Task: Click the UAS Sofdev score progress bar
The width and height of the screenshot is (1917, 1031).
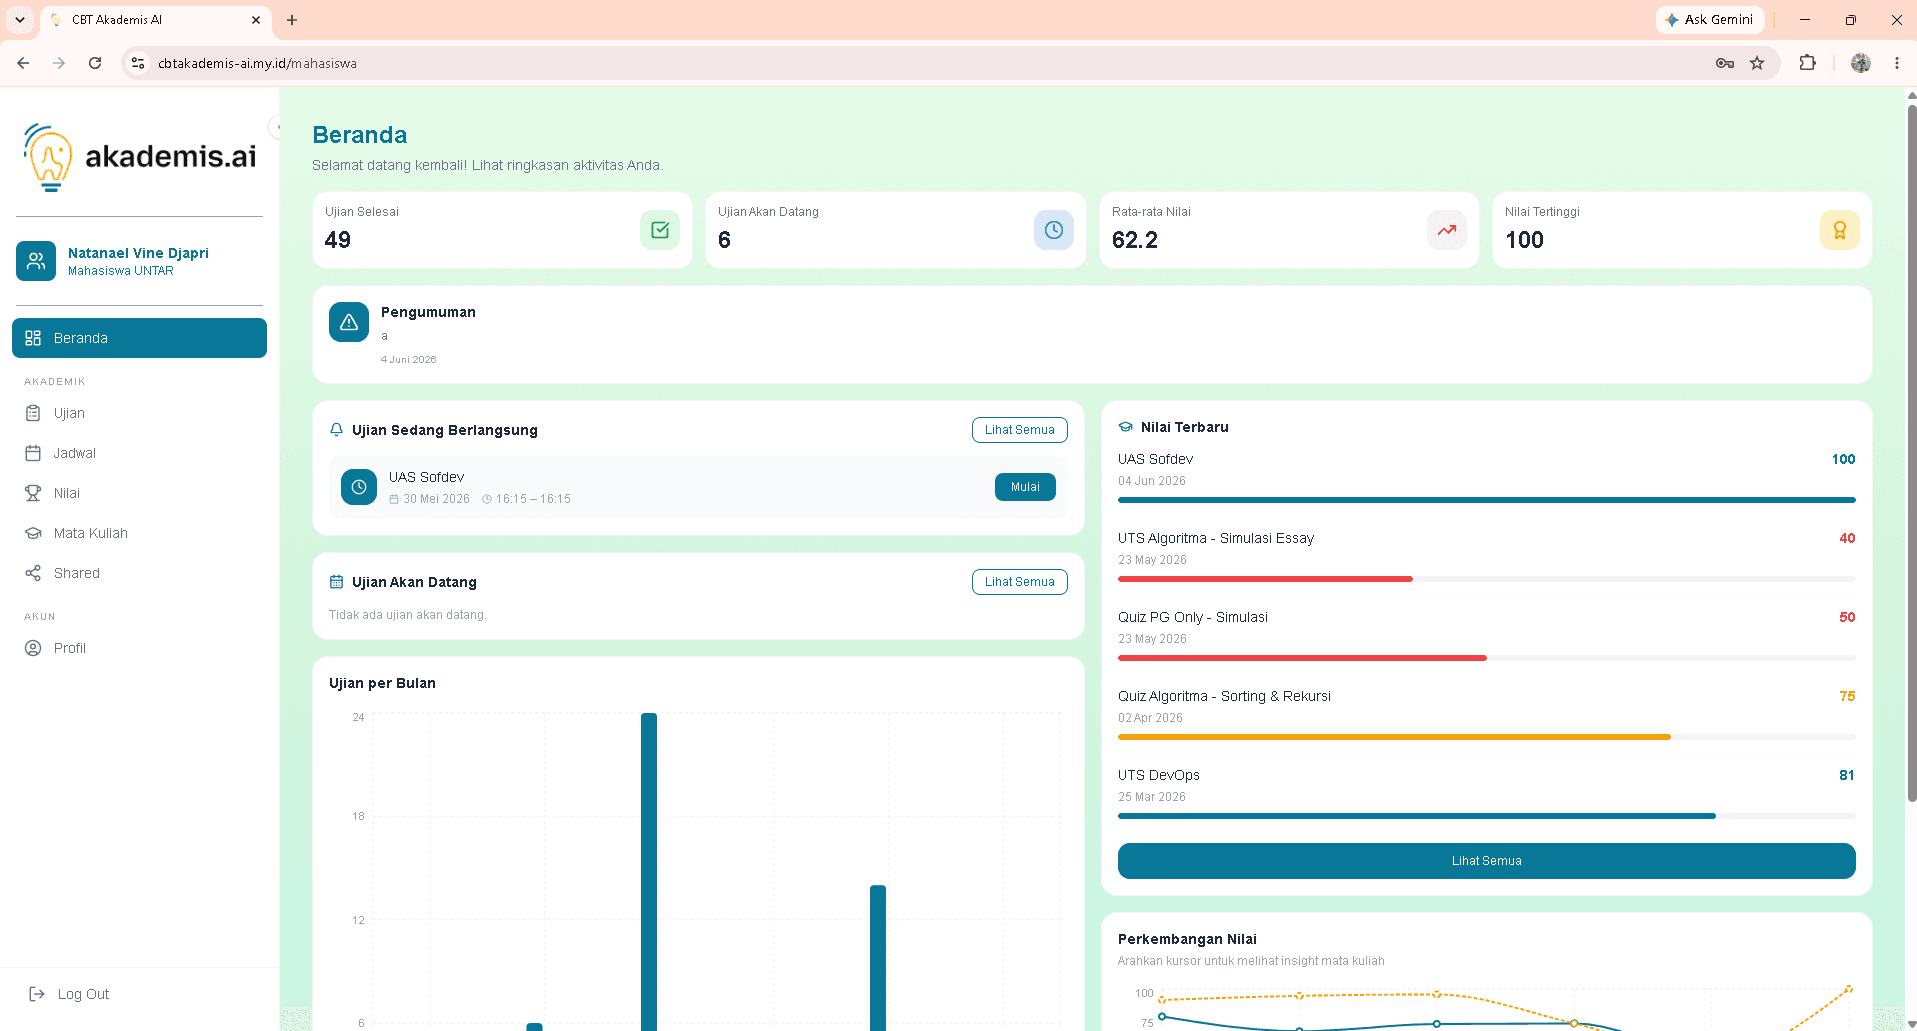Action: pyautogui.click(x=1487, y=500)
